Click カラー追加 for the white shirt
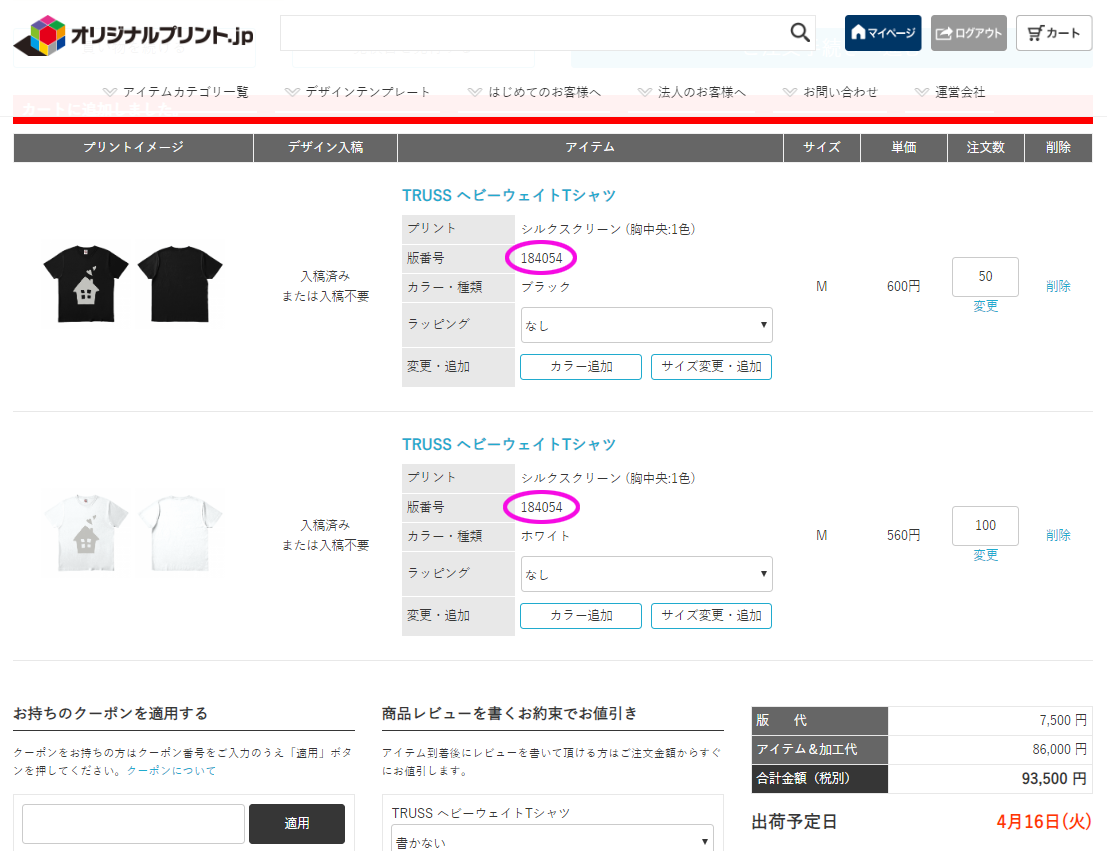 click(581, 615)
